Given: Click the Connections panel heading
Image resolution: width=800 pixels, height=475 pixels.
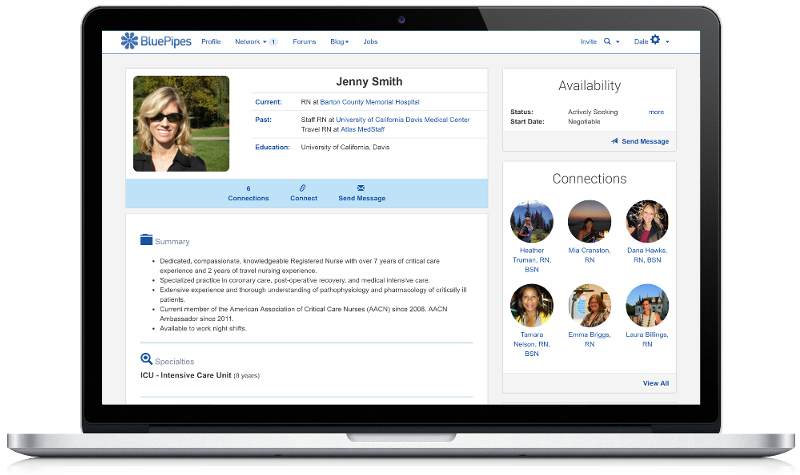Looking at the screenshot, I should tap(589, 179).
